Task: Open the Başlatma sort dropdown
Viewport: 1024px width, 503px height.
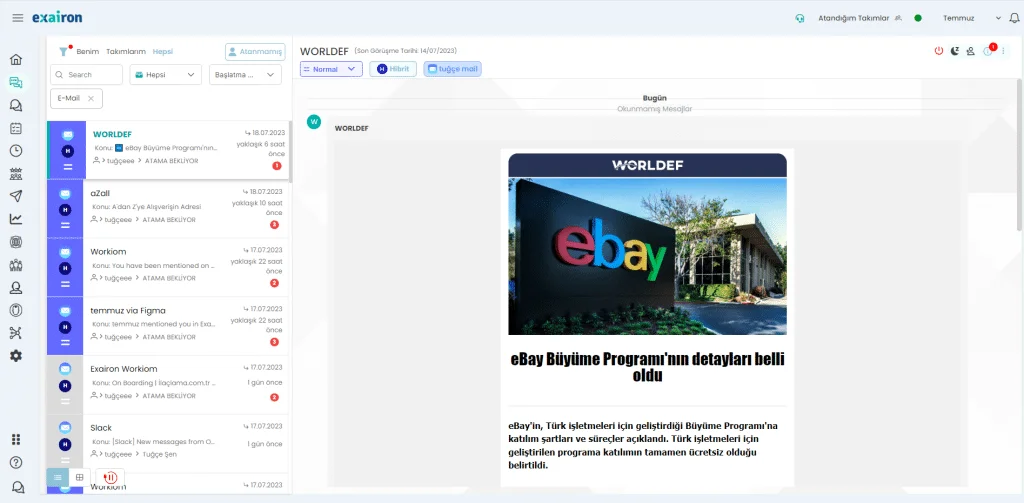Action: tap(246, 74)
